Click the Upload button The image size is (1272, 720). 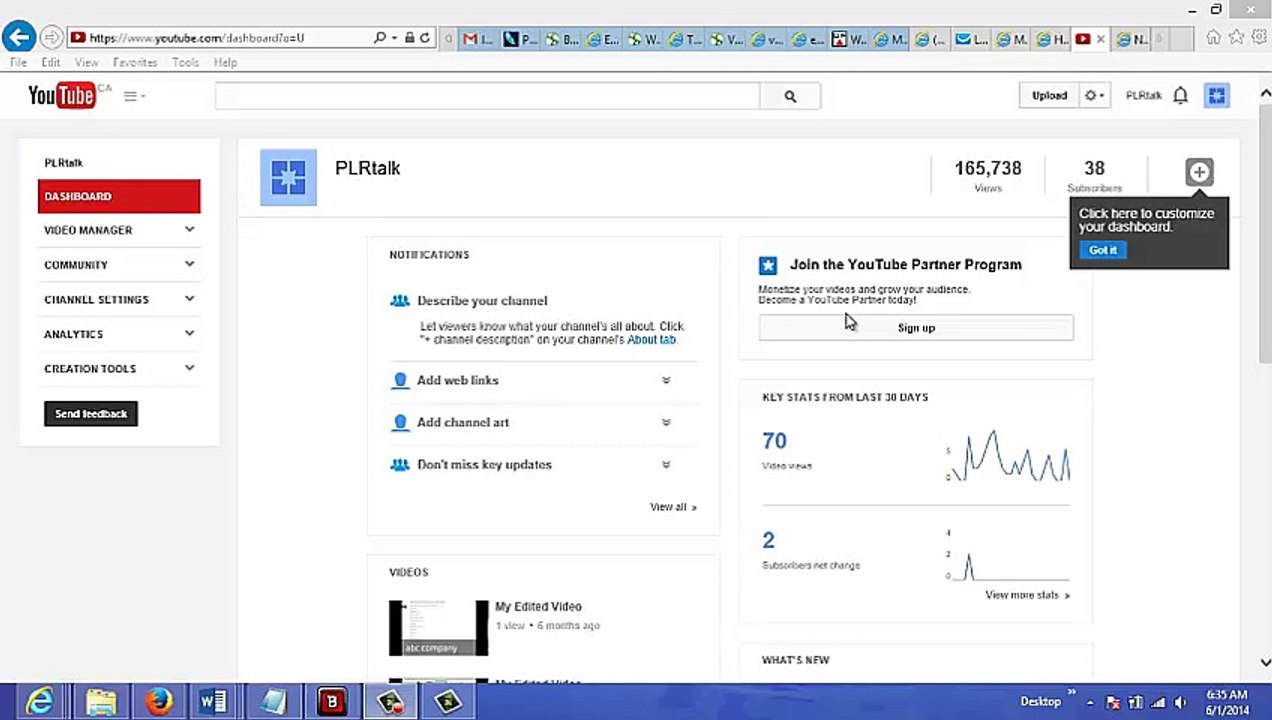coord(1049,96)
